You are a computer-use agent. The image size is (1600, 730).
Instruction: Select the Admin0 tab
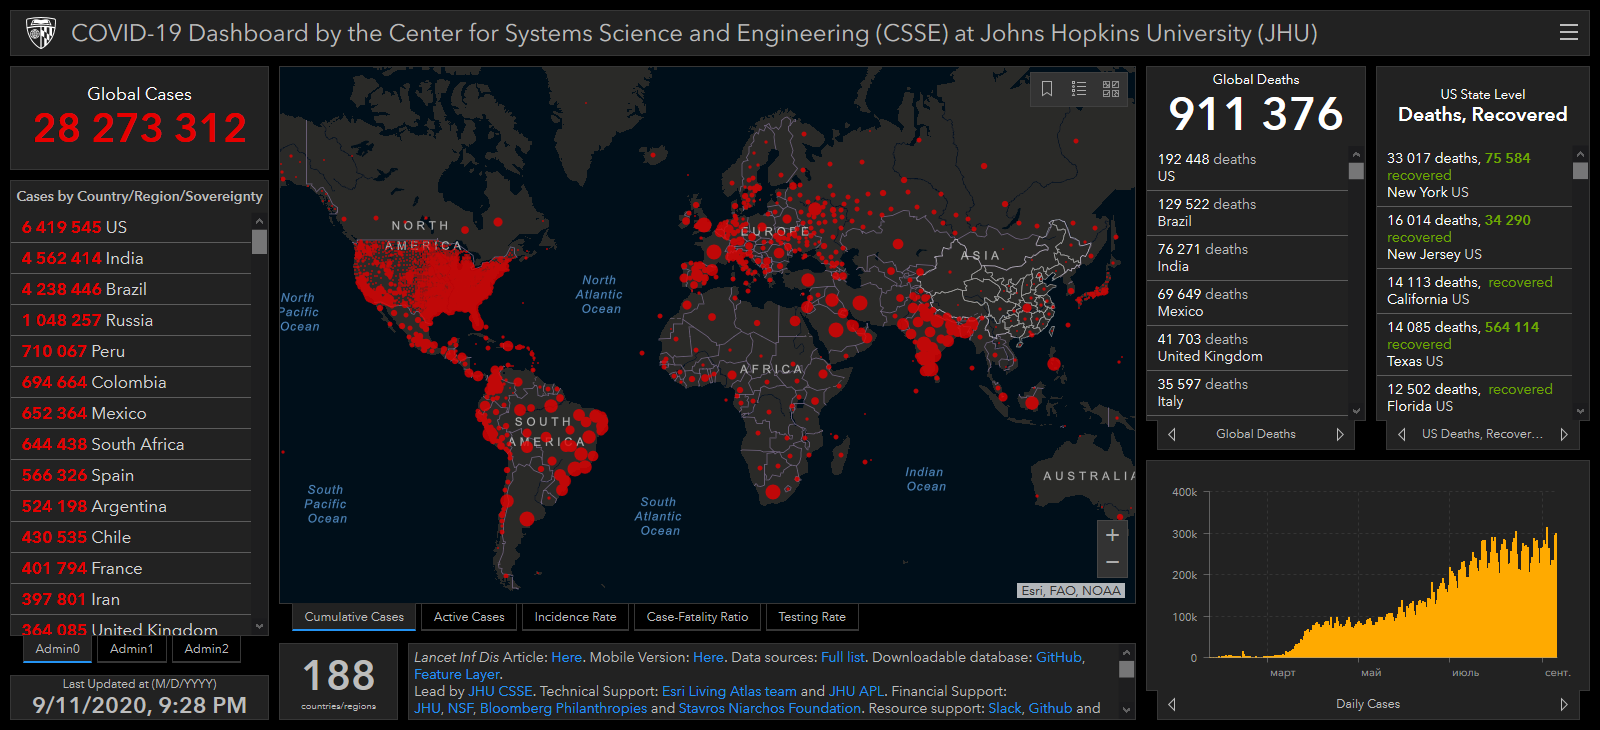point(58,649)
